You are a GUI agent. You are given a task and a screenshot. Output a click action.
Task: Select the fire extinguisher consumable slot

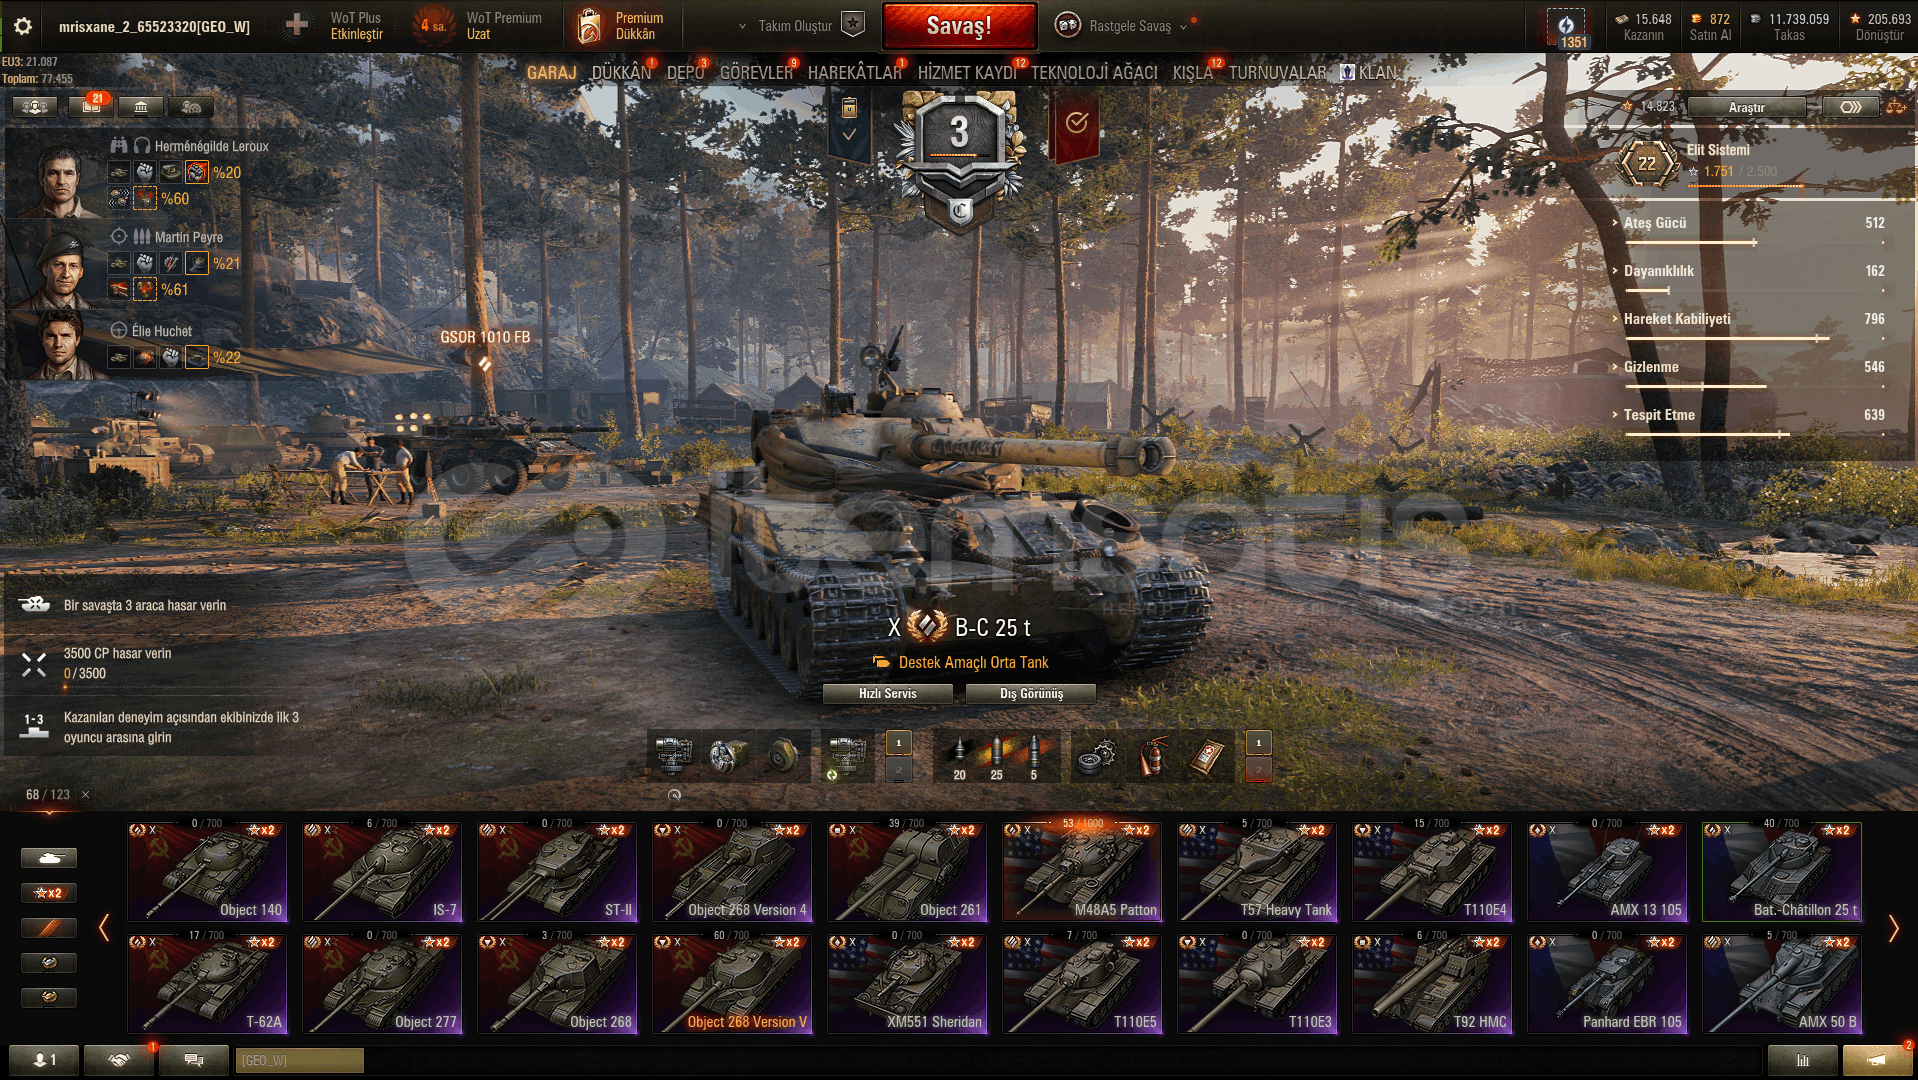(x=1153, y=756)
